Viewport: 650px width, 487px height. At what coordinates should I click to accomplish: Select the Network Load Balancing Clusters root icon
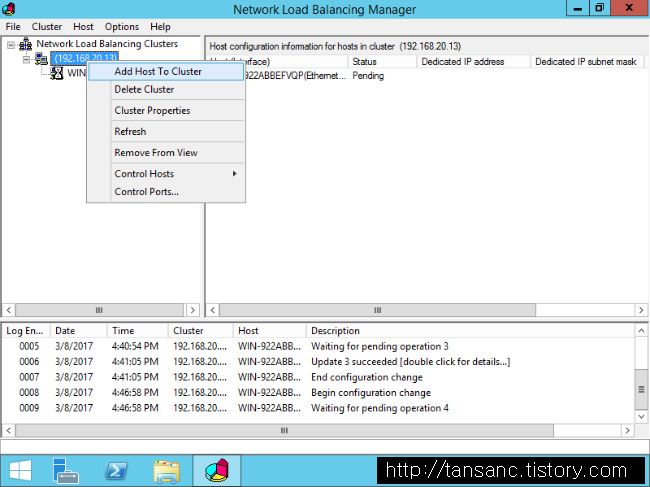pyautogui.click(x=26, y=44)
